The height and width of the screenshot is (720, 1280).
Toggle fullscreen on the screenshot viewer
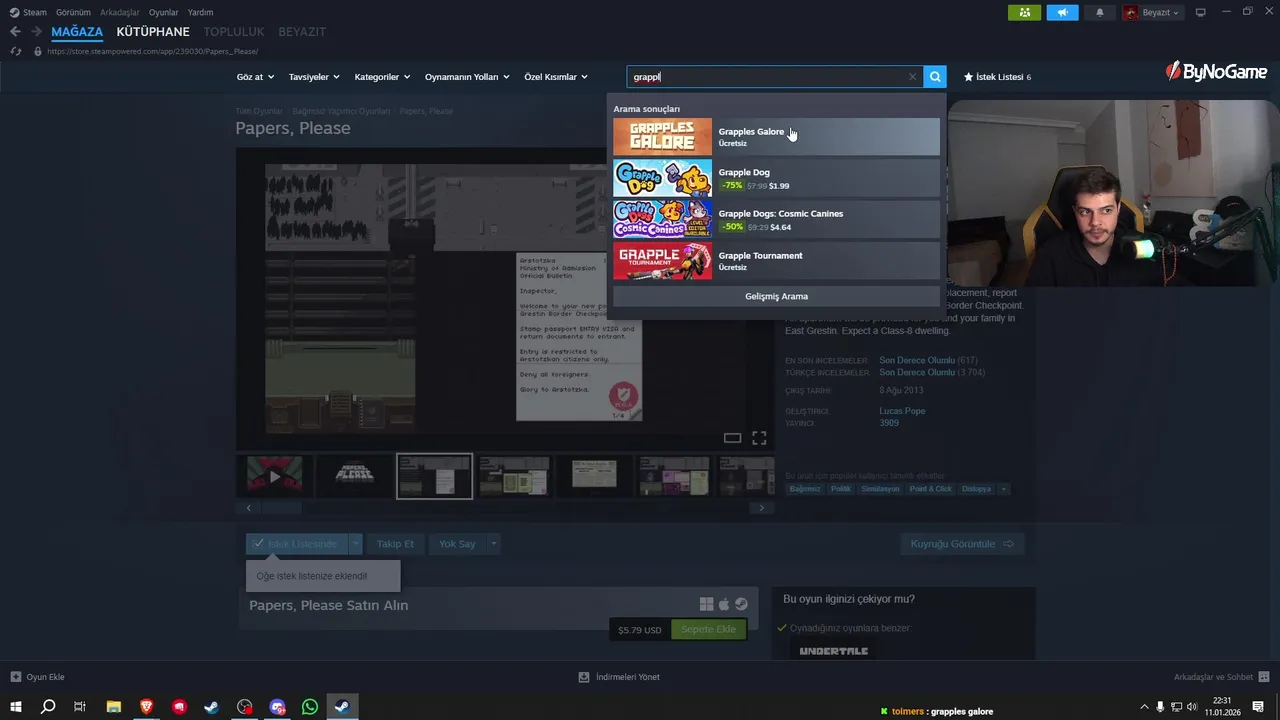click(759, 438)
